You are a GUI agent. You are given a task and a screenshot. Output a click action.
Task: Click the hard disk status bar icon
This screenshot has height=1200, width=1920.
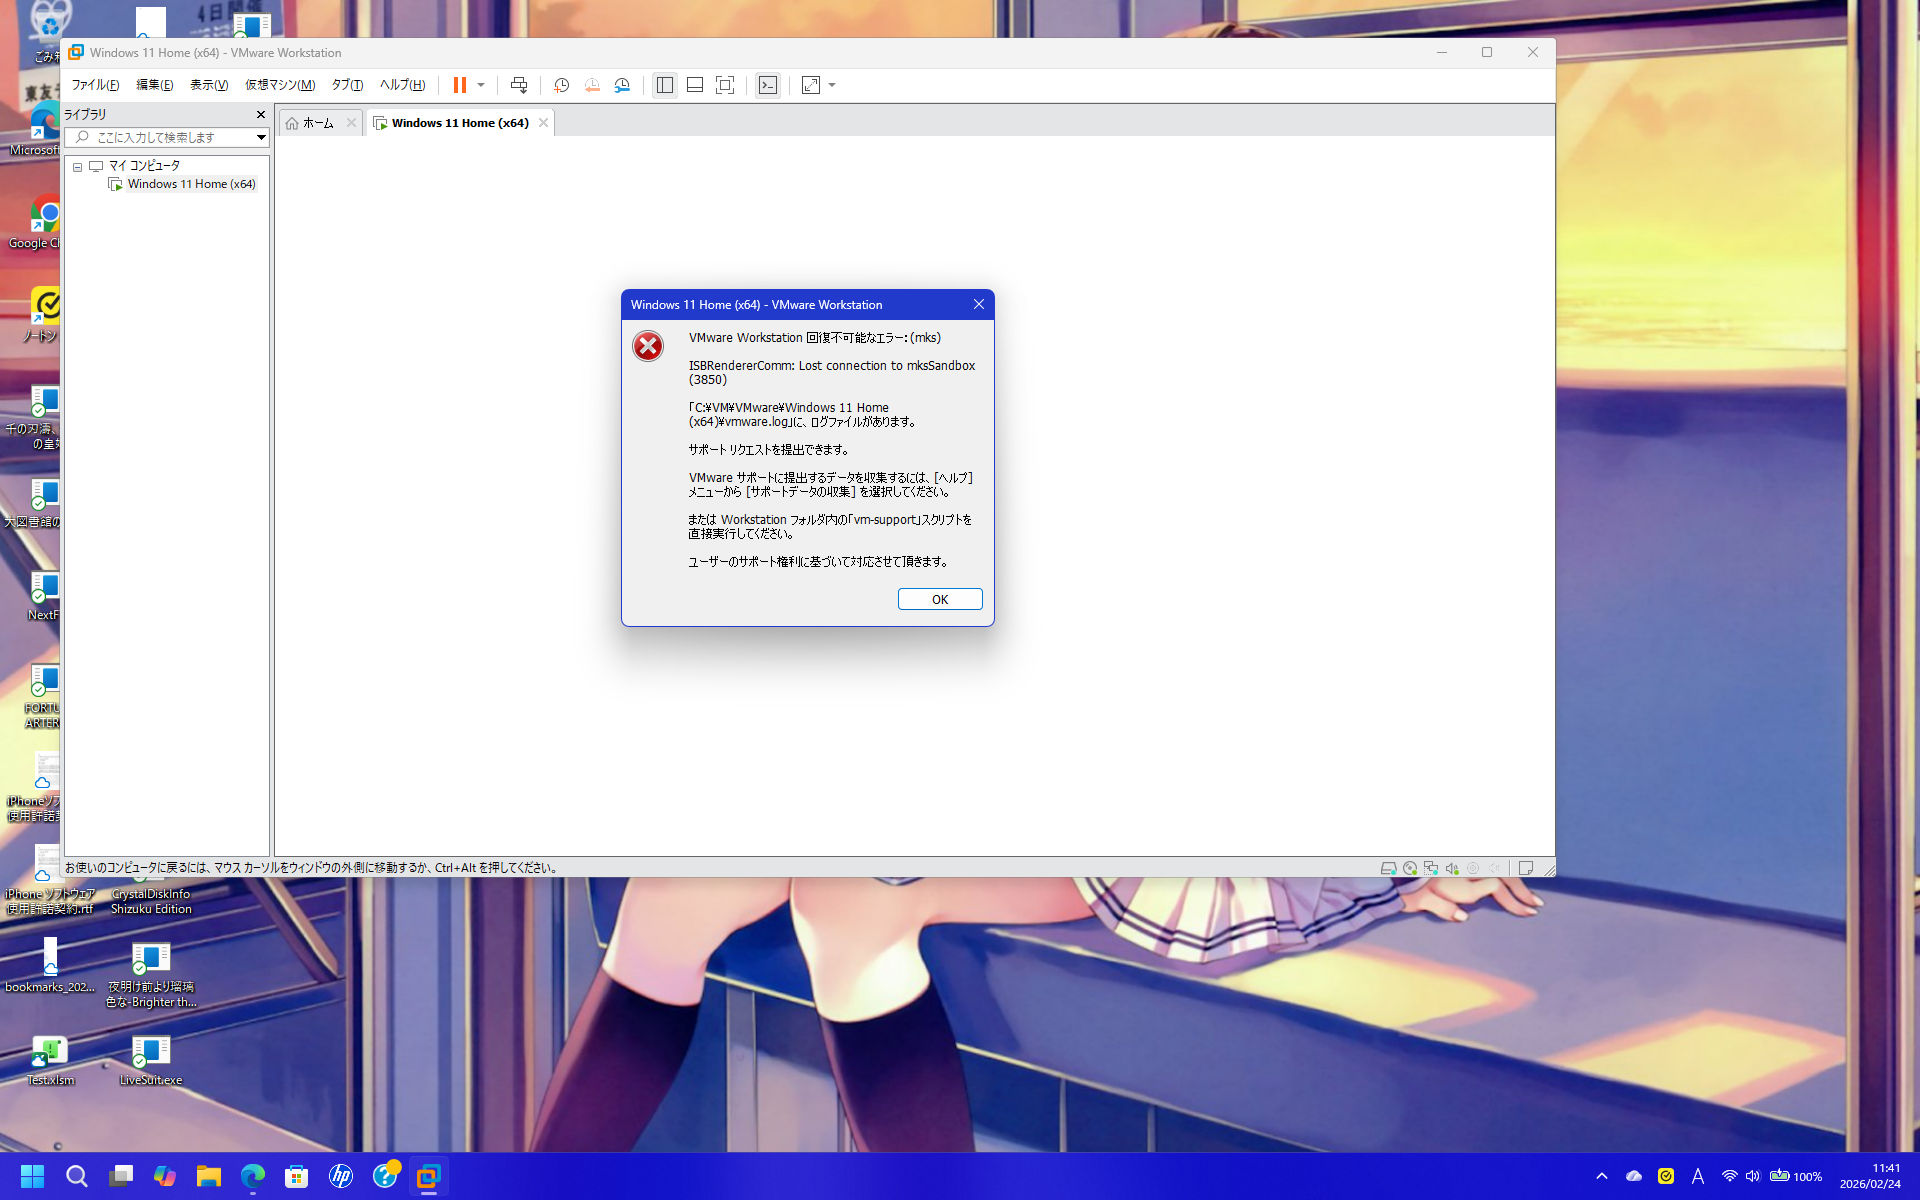(x=1388, y=868)
